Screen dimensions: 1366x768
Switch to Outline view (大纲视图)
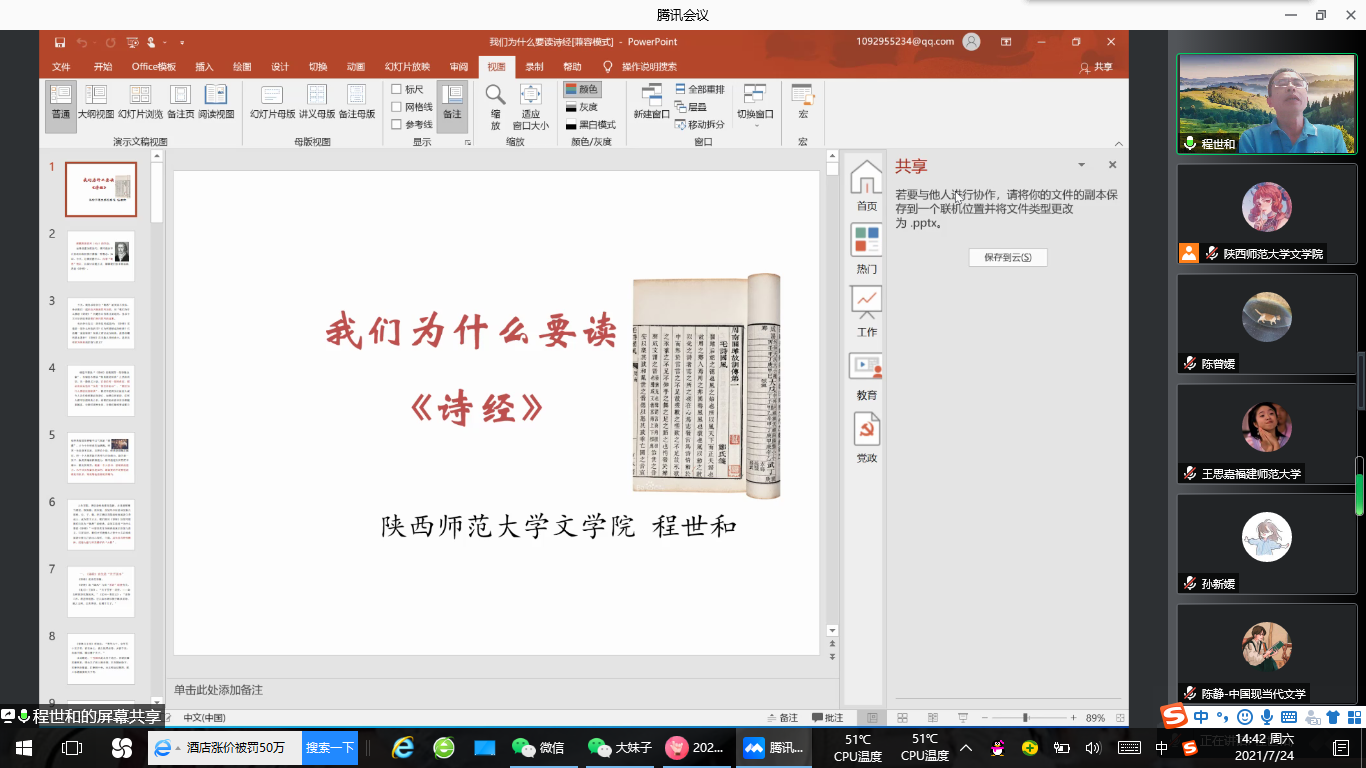(96, 102)
